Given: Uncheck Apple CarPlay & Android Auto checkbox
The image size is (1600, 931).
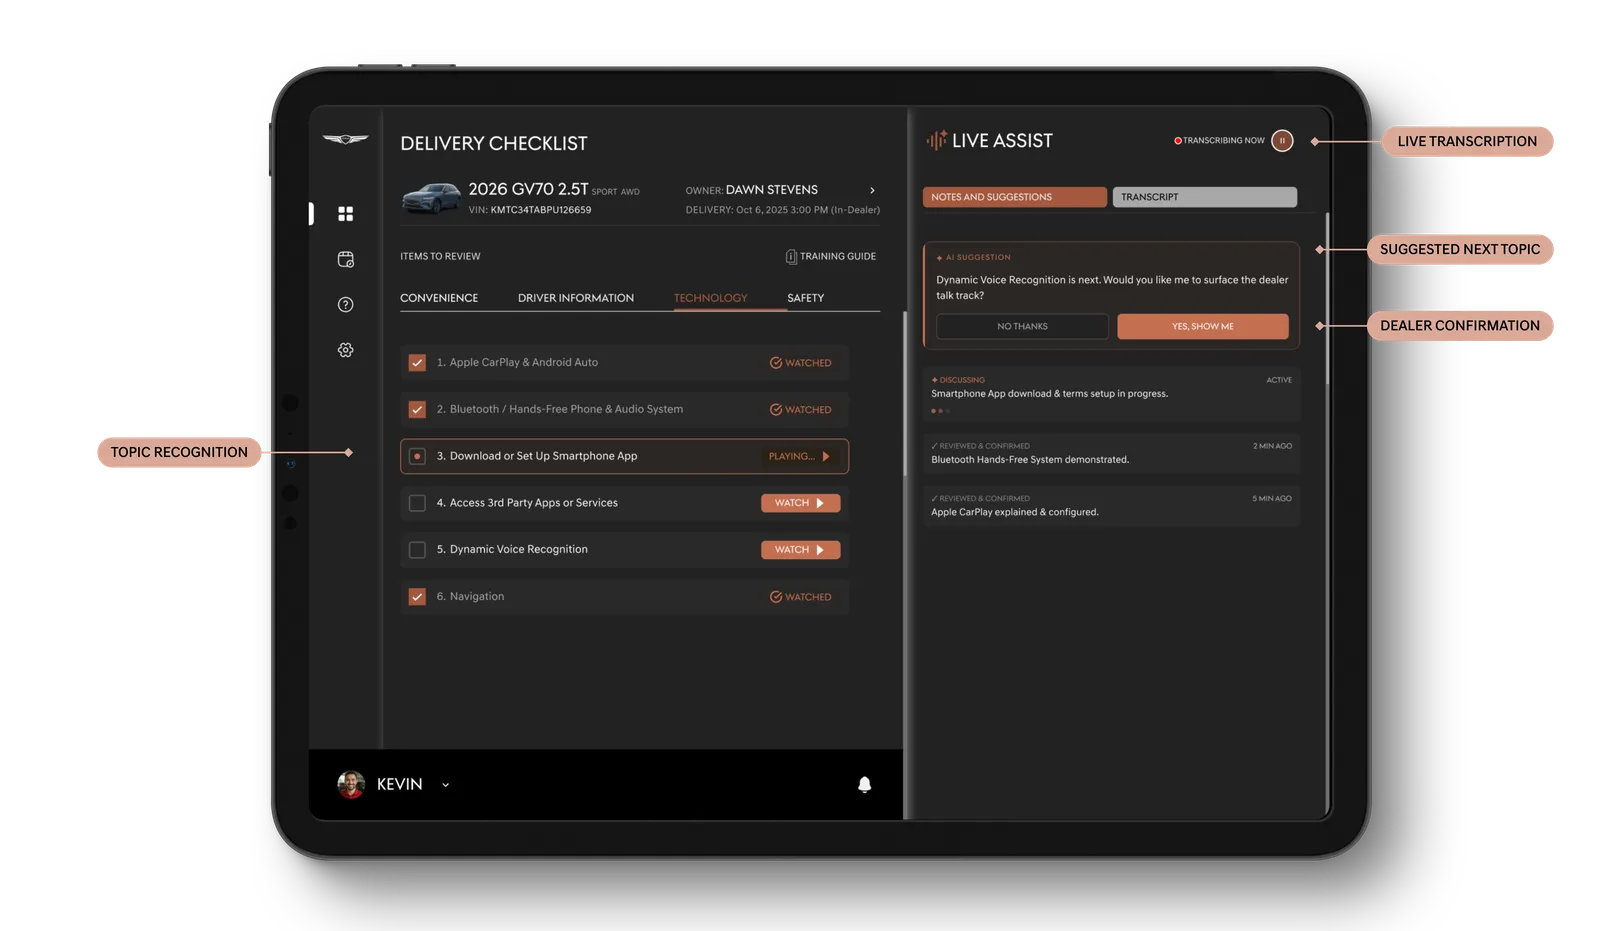Looking at the screenshot, I should (x=417, y=363).
